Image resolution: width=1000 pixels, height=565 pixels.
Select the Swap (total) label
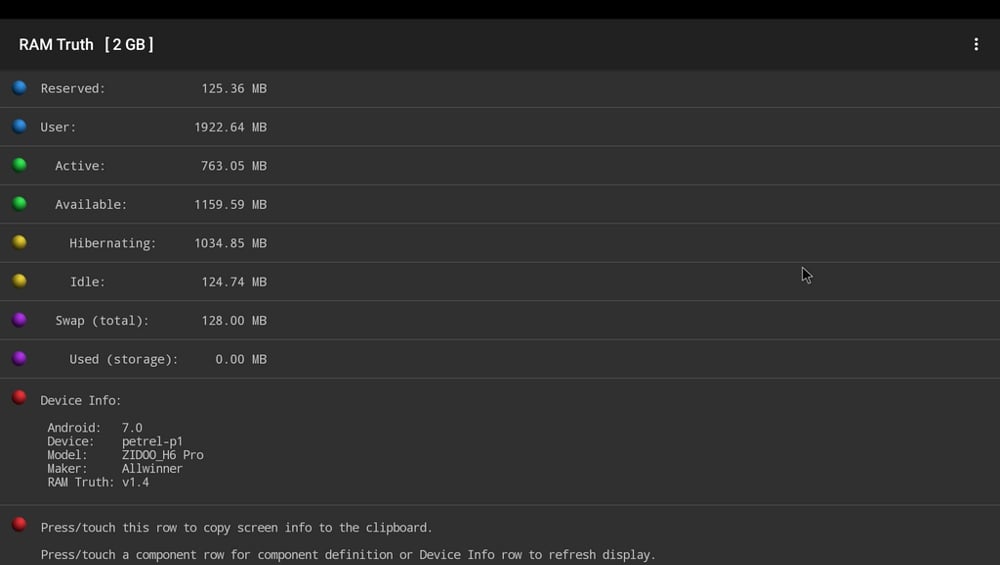coord(102,321)
